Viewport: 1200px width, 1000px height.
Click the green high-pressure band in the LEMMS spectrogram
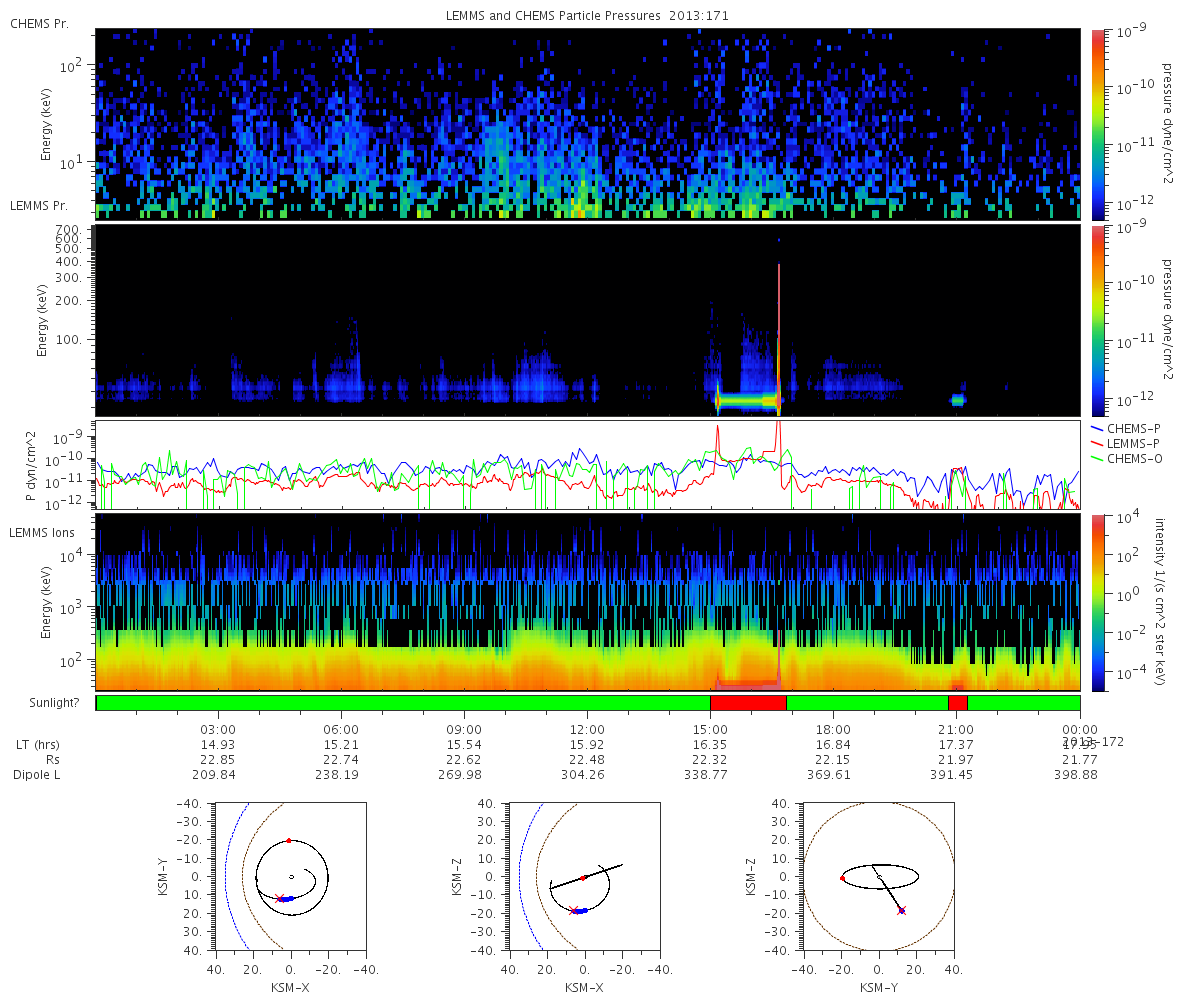point(745,400)
